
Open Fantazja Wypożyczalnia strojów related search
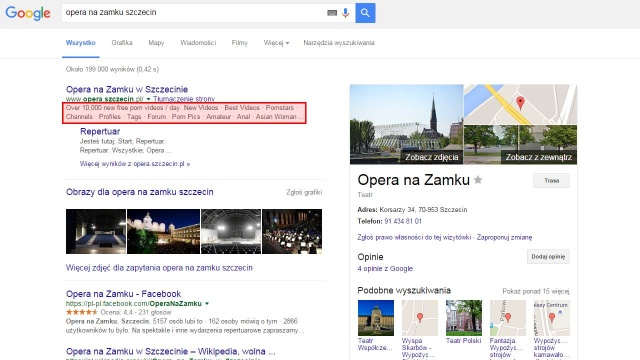508,318
